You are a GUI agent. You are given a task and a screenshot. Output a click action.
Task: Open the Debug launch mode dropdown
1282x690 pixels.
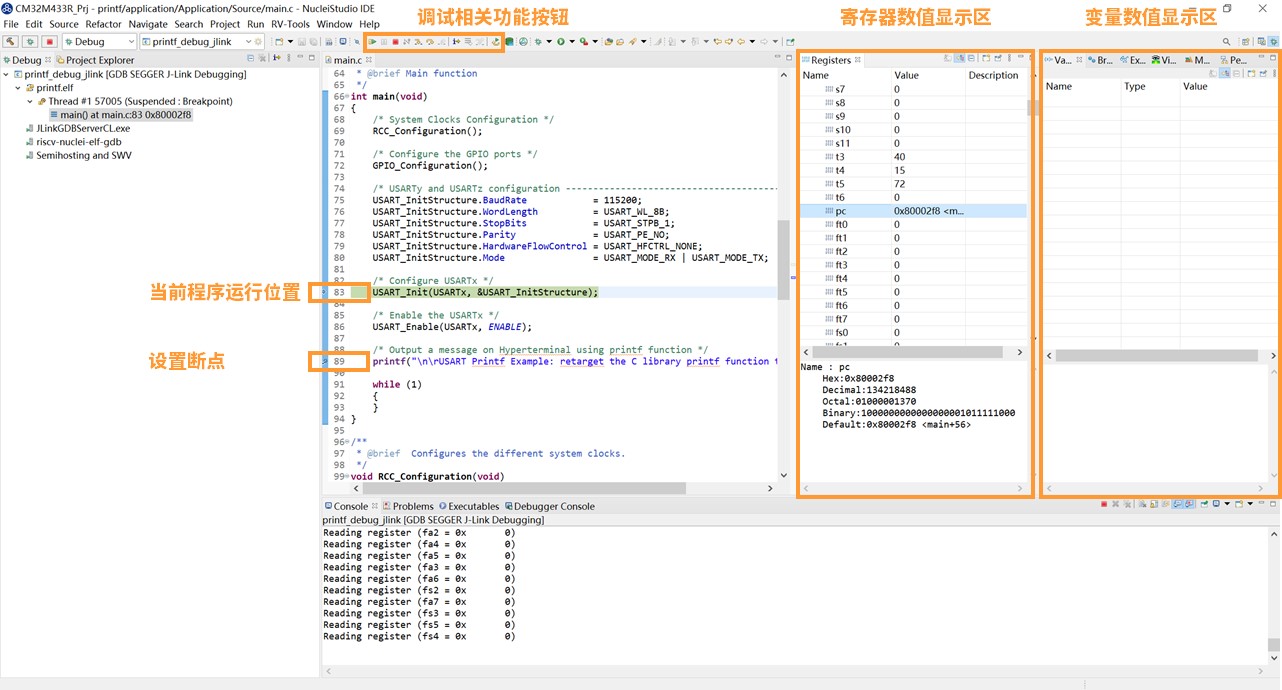130,42
